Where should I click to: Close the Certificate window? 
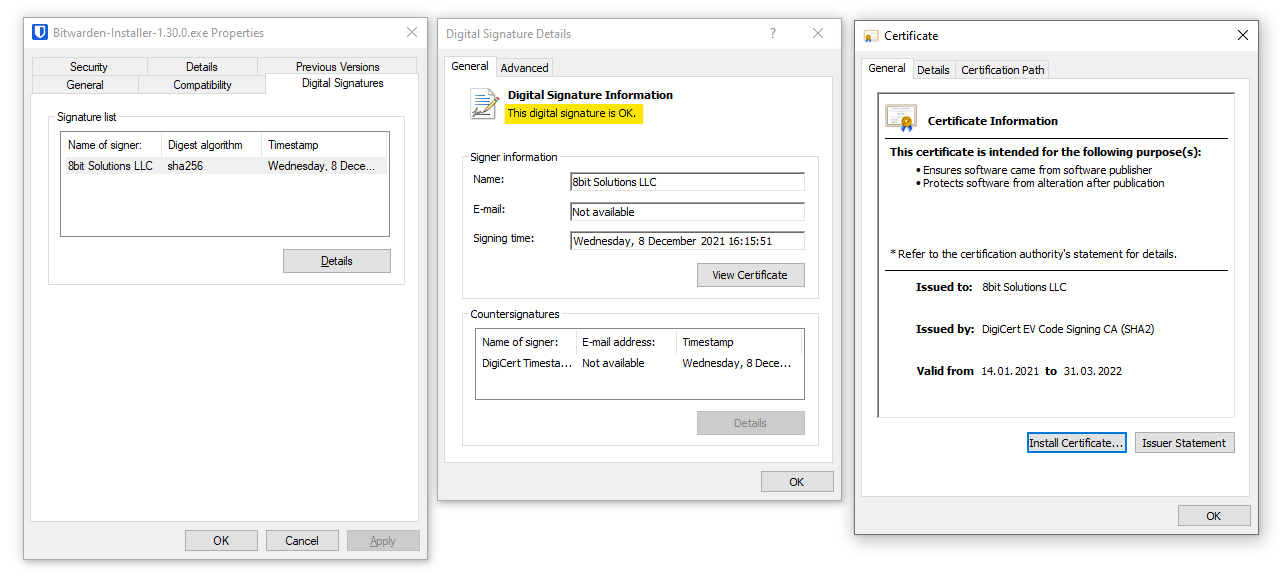point(1243,35)
